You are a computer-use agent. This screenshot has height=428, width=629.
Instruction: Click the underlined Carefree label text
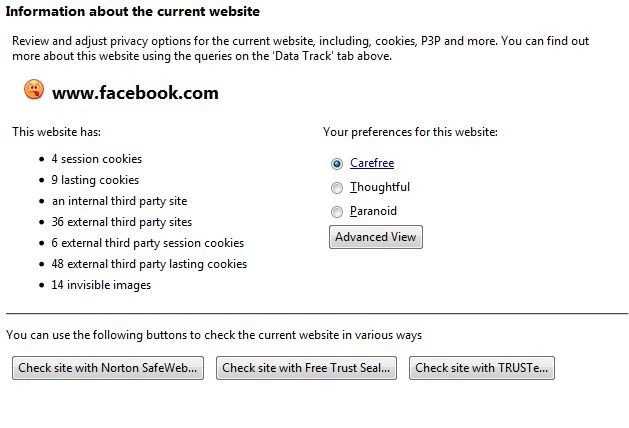(x=372, y=163)
